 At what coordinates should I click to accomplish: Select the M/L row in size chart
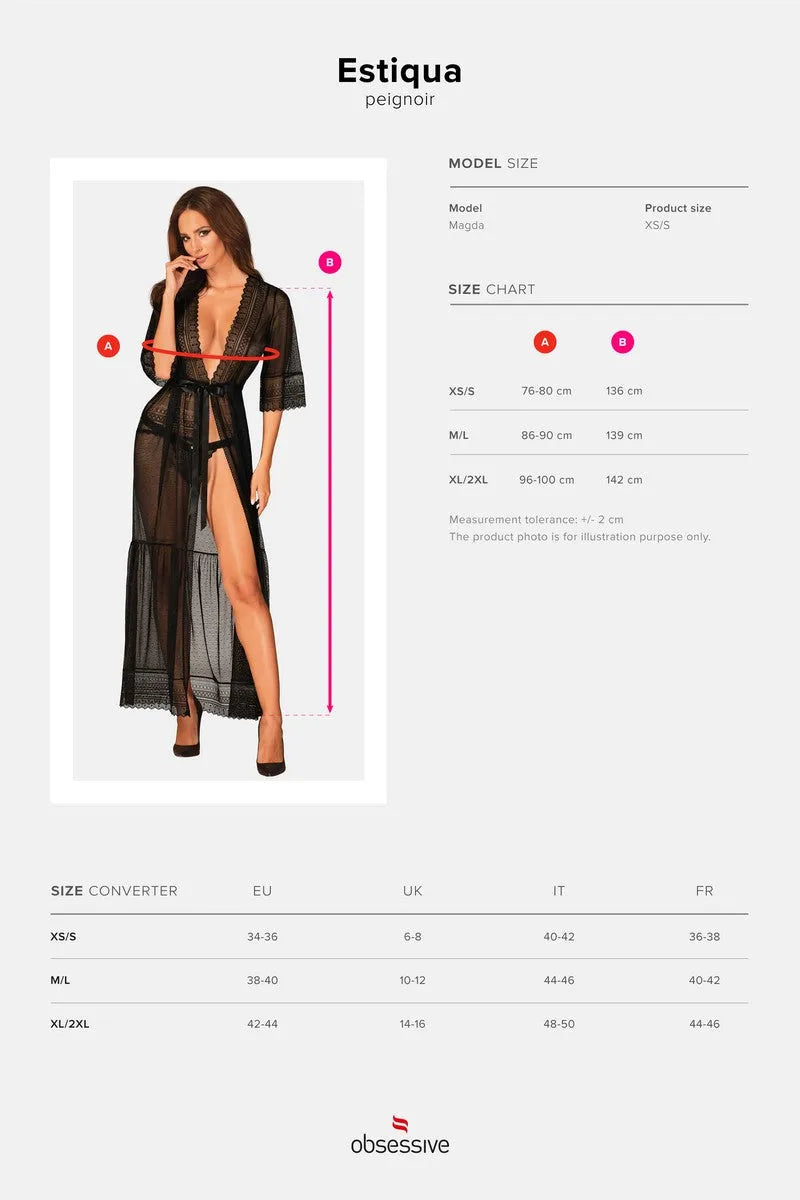point(598,435)
